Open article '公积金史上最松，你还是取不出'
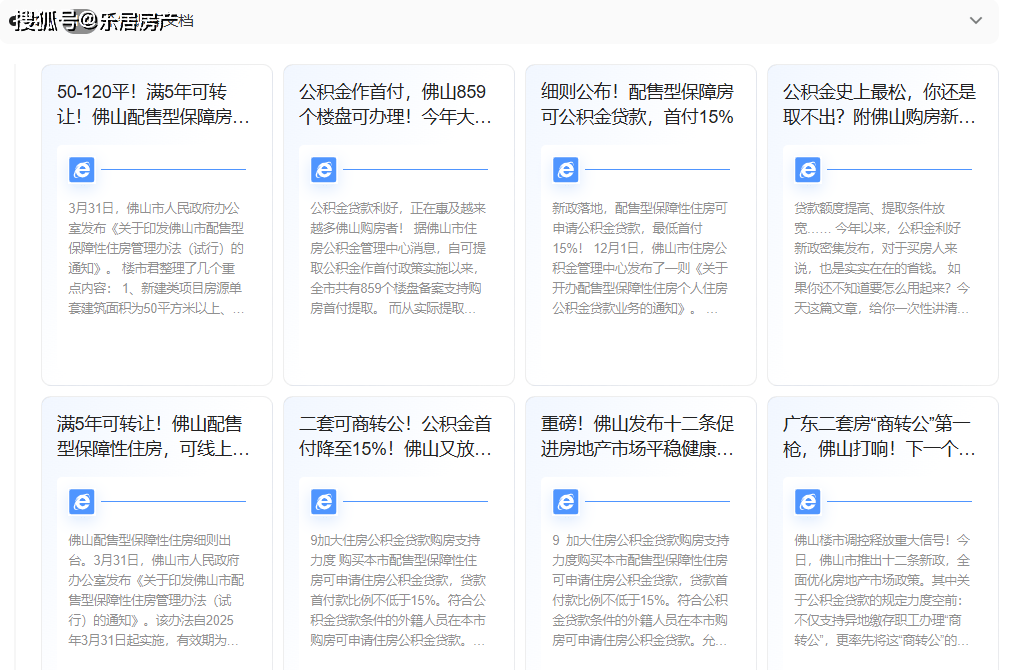The image size is (1015, 670). coord(882,104)
